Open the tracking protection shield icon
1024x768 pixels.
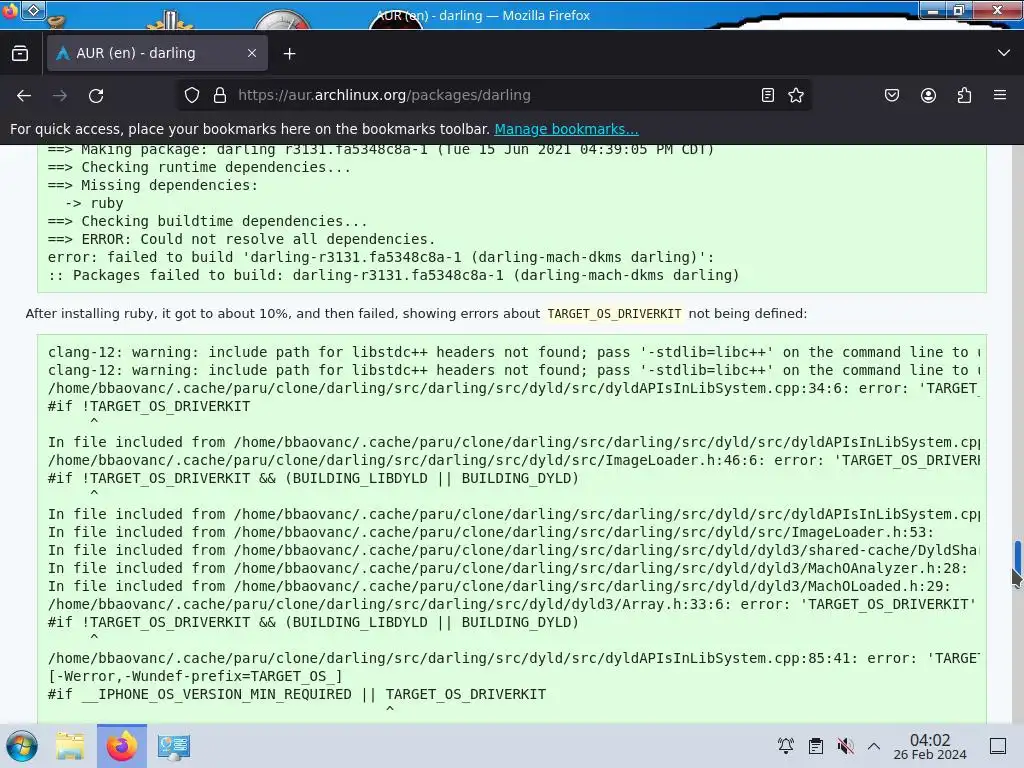pos(191,95)
